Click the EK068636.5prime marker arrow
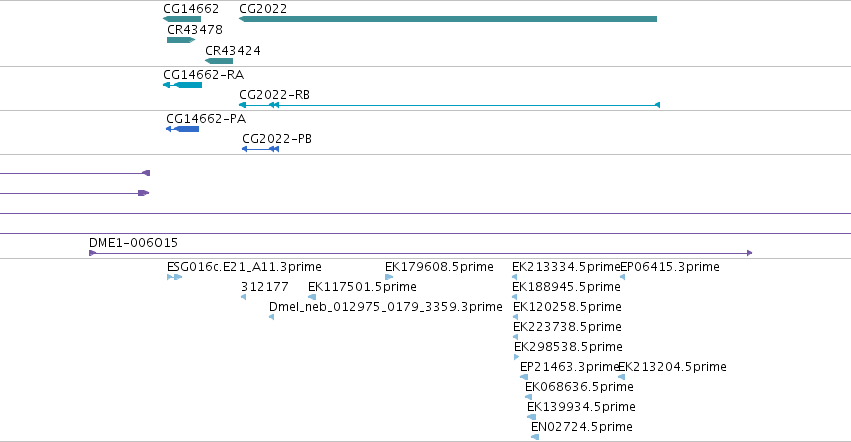This screenshot has height=442, width=851. tap(529, 397)
